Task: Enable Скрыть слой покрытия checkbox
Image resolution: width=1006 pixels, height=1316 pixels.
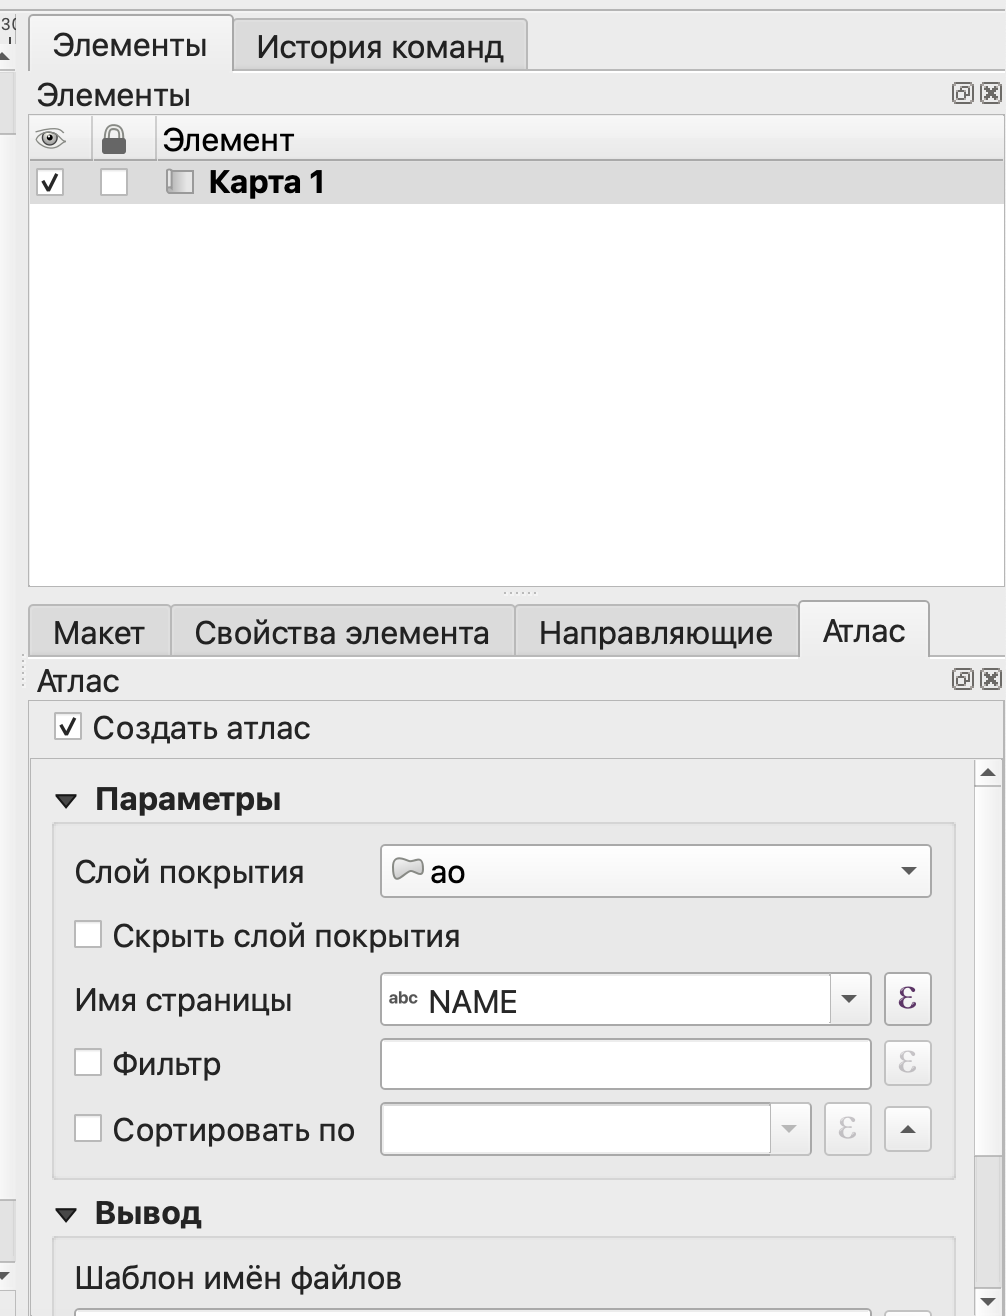Action: click(88, 935)
